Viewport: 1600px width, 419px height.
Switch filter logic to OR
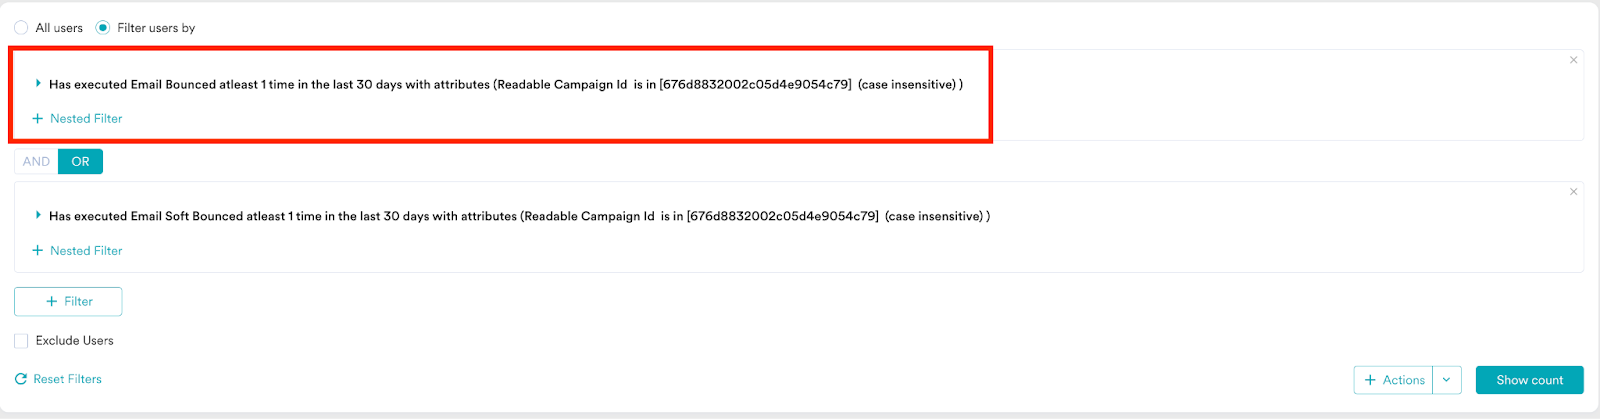point(80,162)
